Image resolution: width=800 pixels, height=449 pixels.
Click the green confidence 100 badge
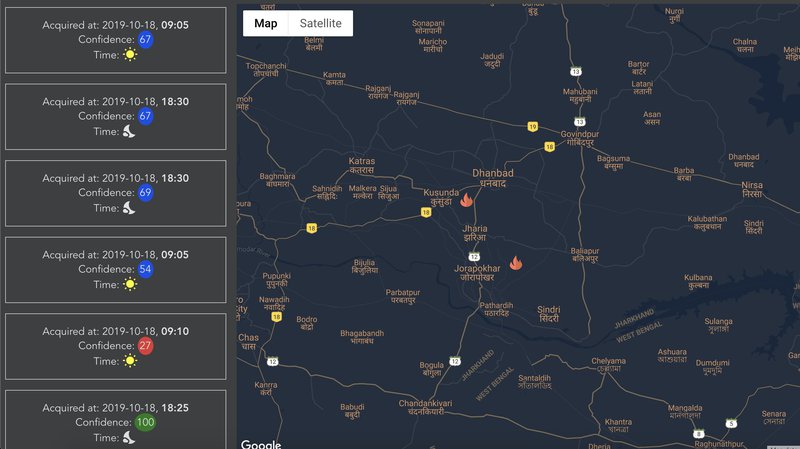tap(146, 423)
